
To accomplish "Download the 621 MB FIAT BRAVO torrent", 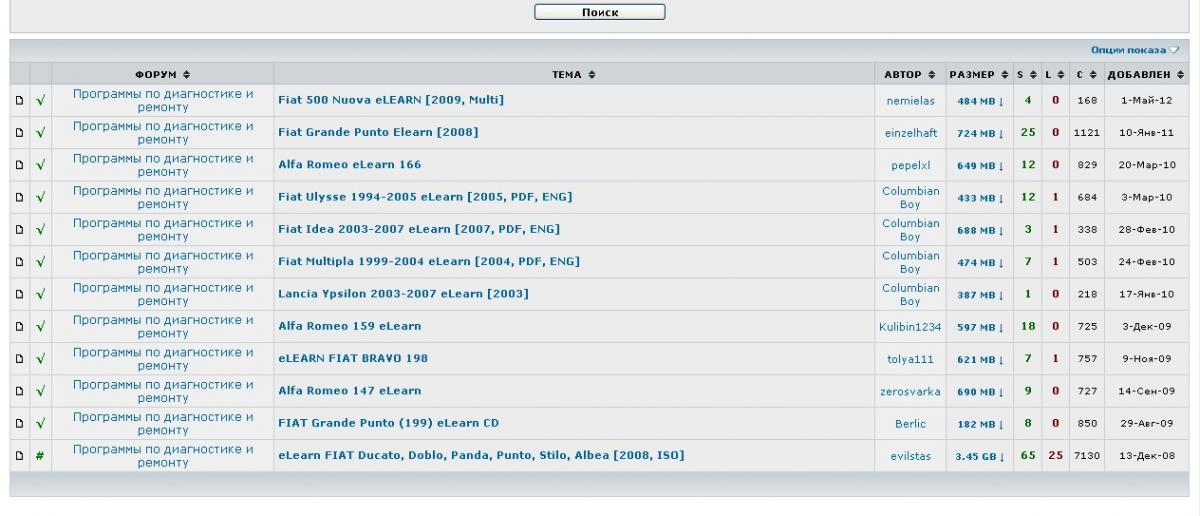I will tap(979, 359).
